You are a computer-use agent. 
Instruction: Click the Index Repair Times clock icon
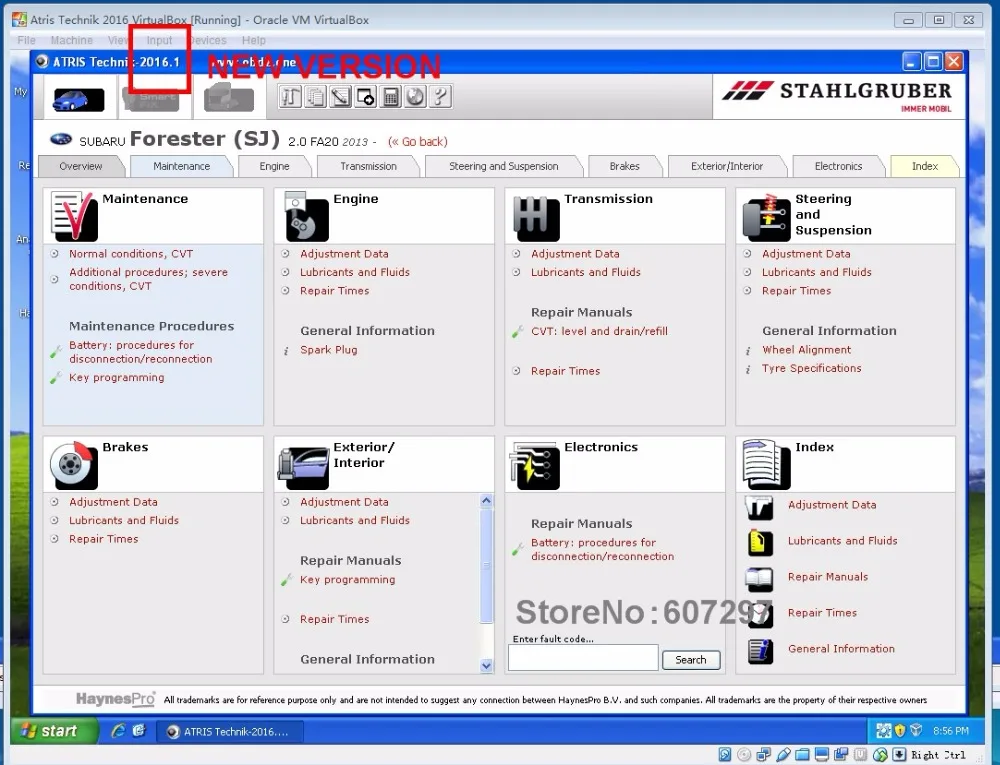[x=760, y=615]
